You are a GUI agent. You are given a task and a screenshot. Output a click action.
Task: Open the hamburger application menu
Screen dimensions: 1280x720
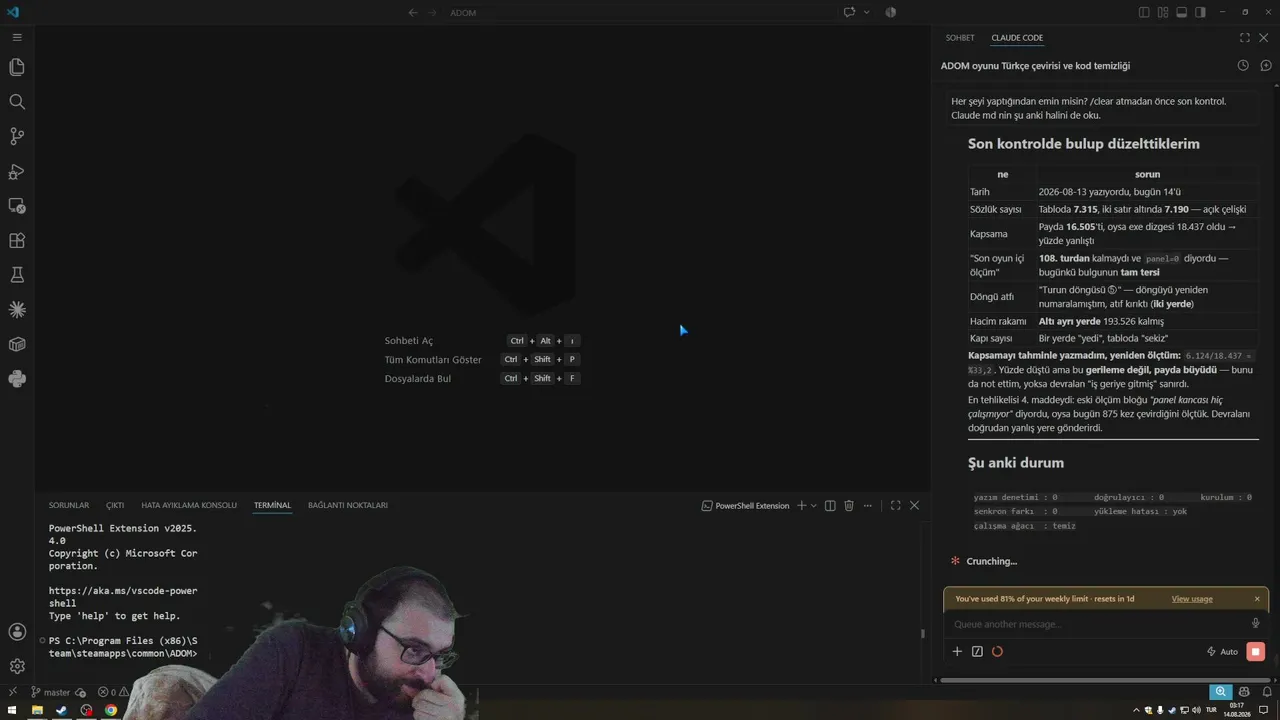[x=17, y=37]
